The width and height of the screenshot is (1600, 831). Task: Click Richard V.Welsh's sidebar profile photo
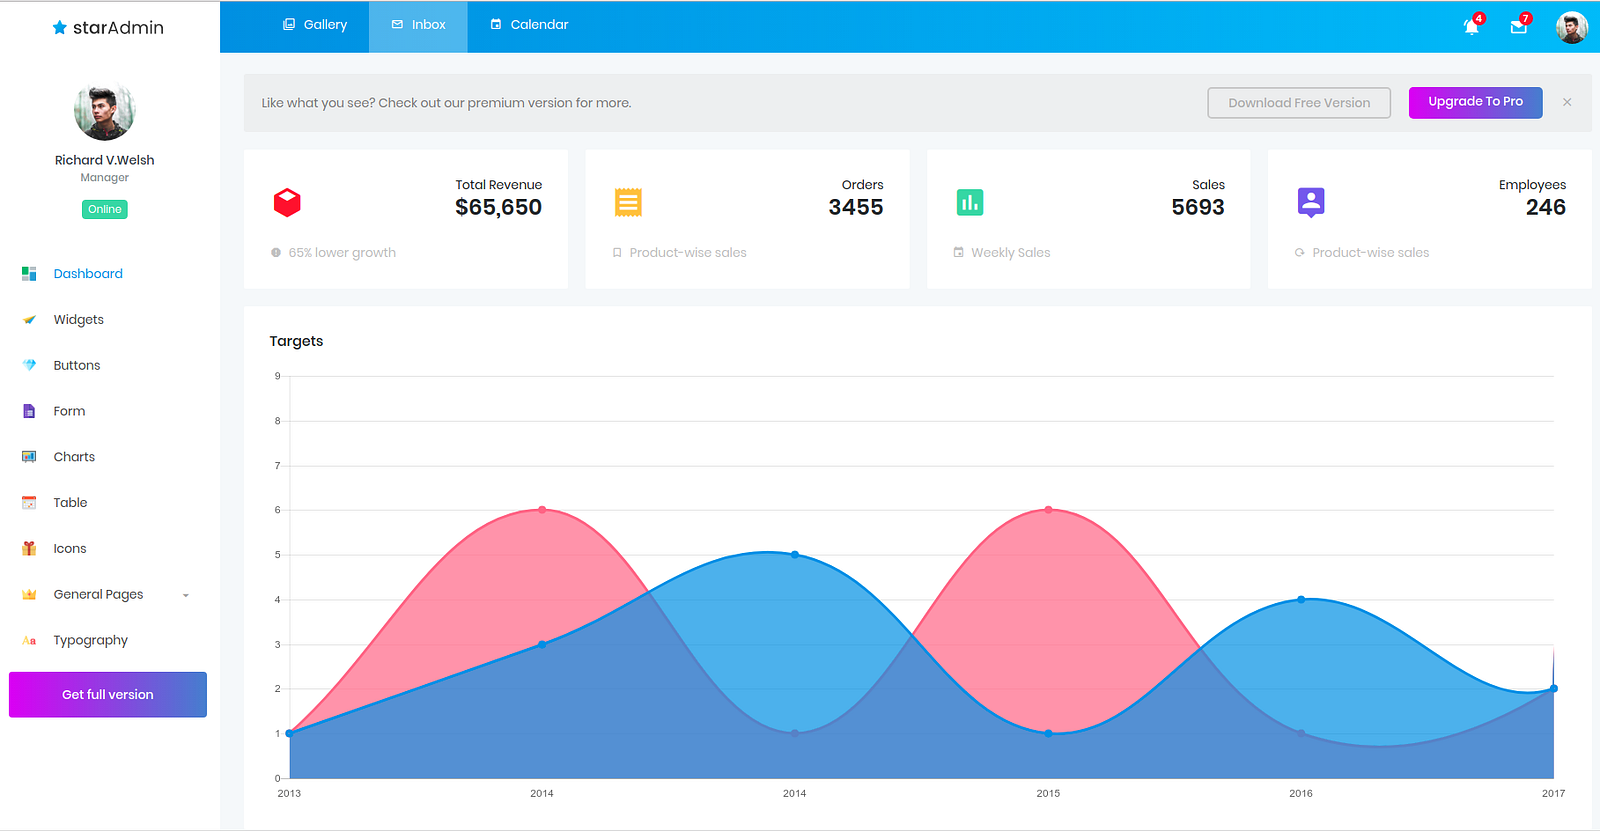pyautogui.click(x=104, y=110)
